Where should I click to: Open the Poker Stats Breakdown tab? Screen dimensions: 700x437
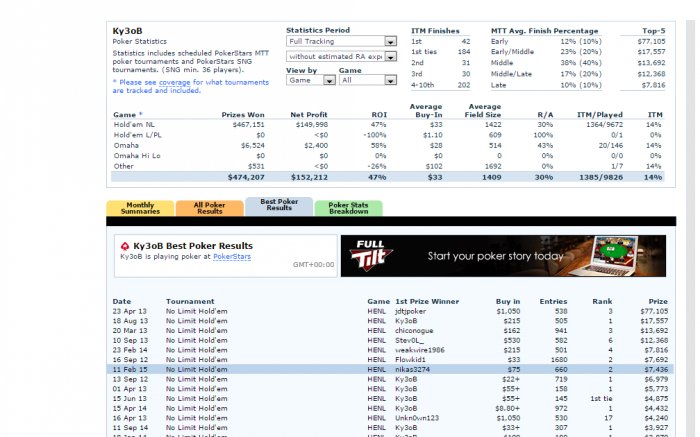[348, 208]
